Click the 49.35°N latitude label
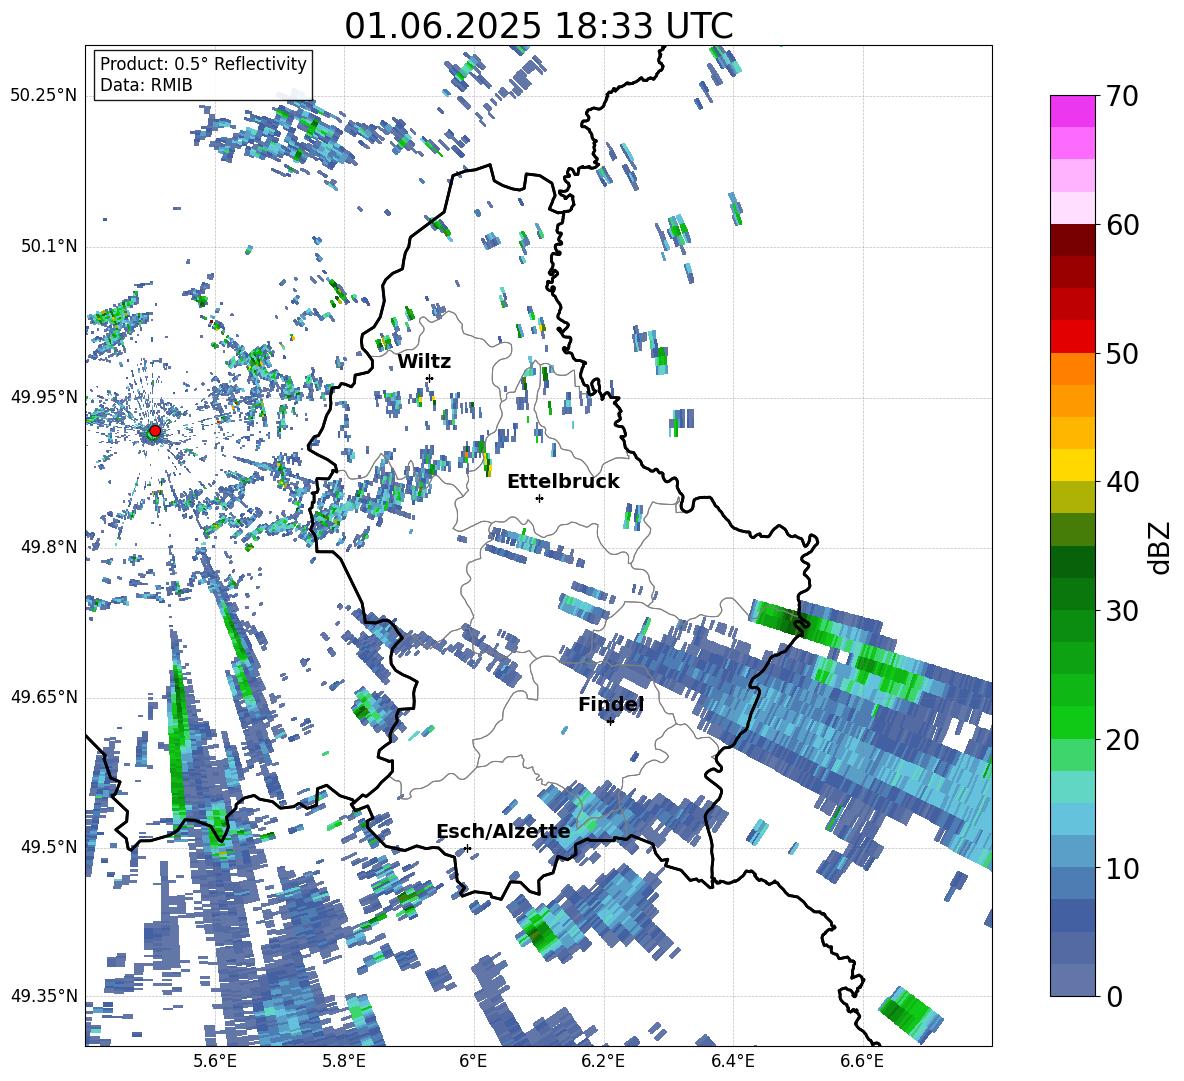Image resolution: width=1184 pixels, height=1081 pixels. (44, 996)
